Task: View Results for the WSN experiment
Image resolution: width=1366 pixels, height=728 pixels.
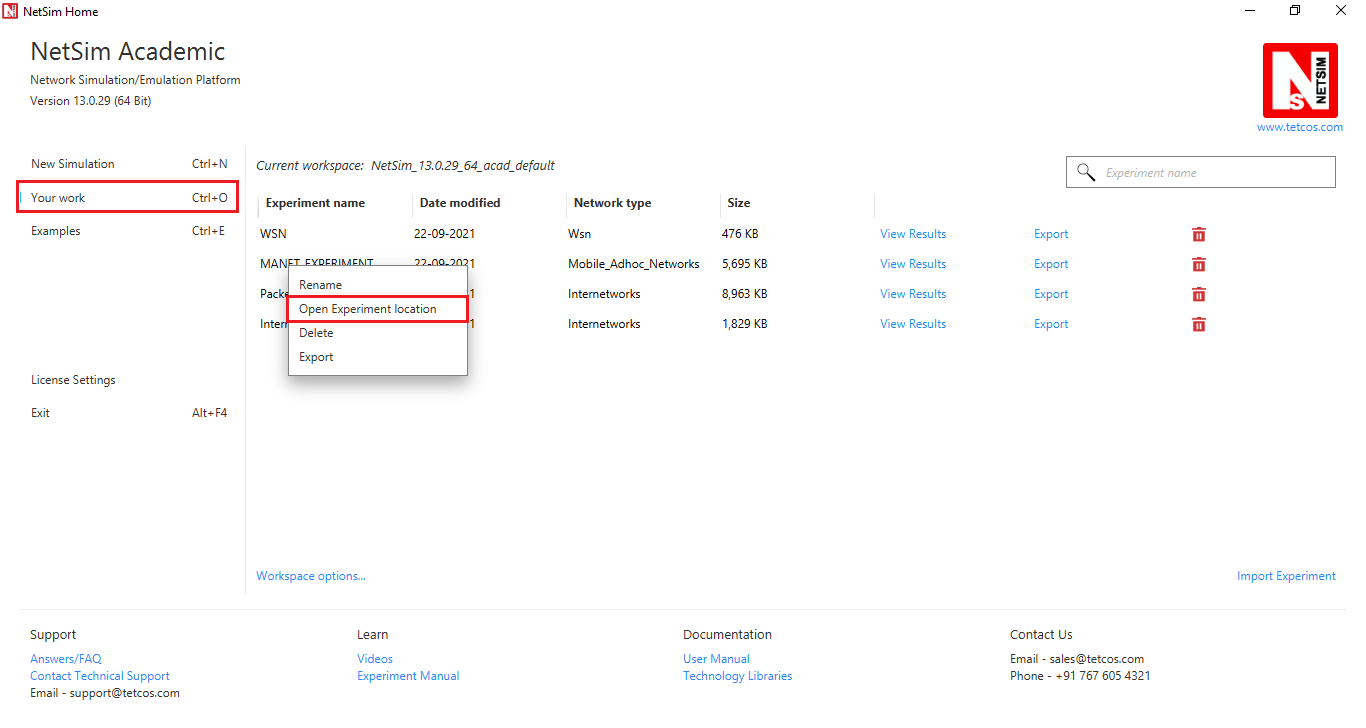Action: coord(913,234)
